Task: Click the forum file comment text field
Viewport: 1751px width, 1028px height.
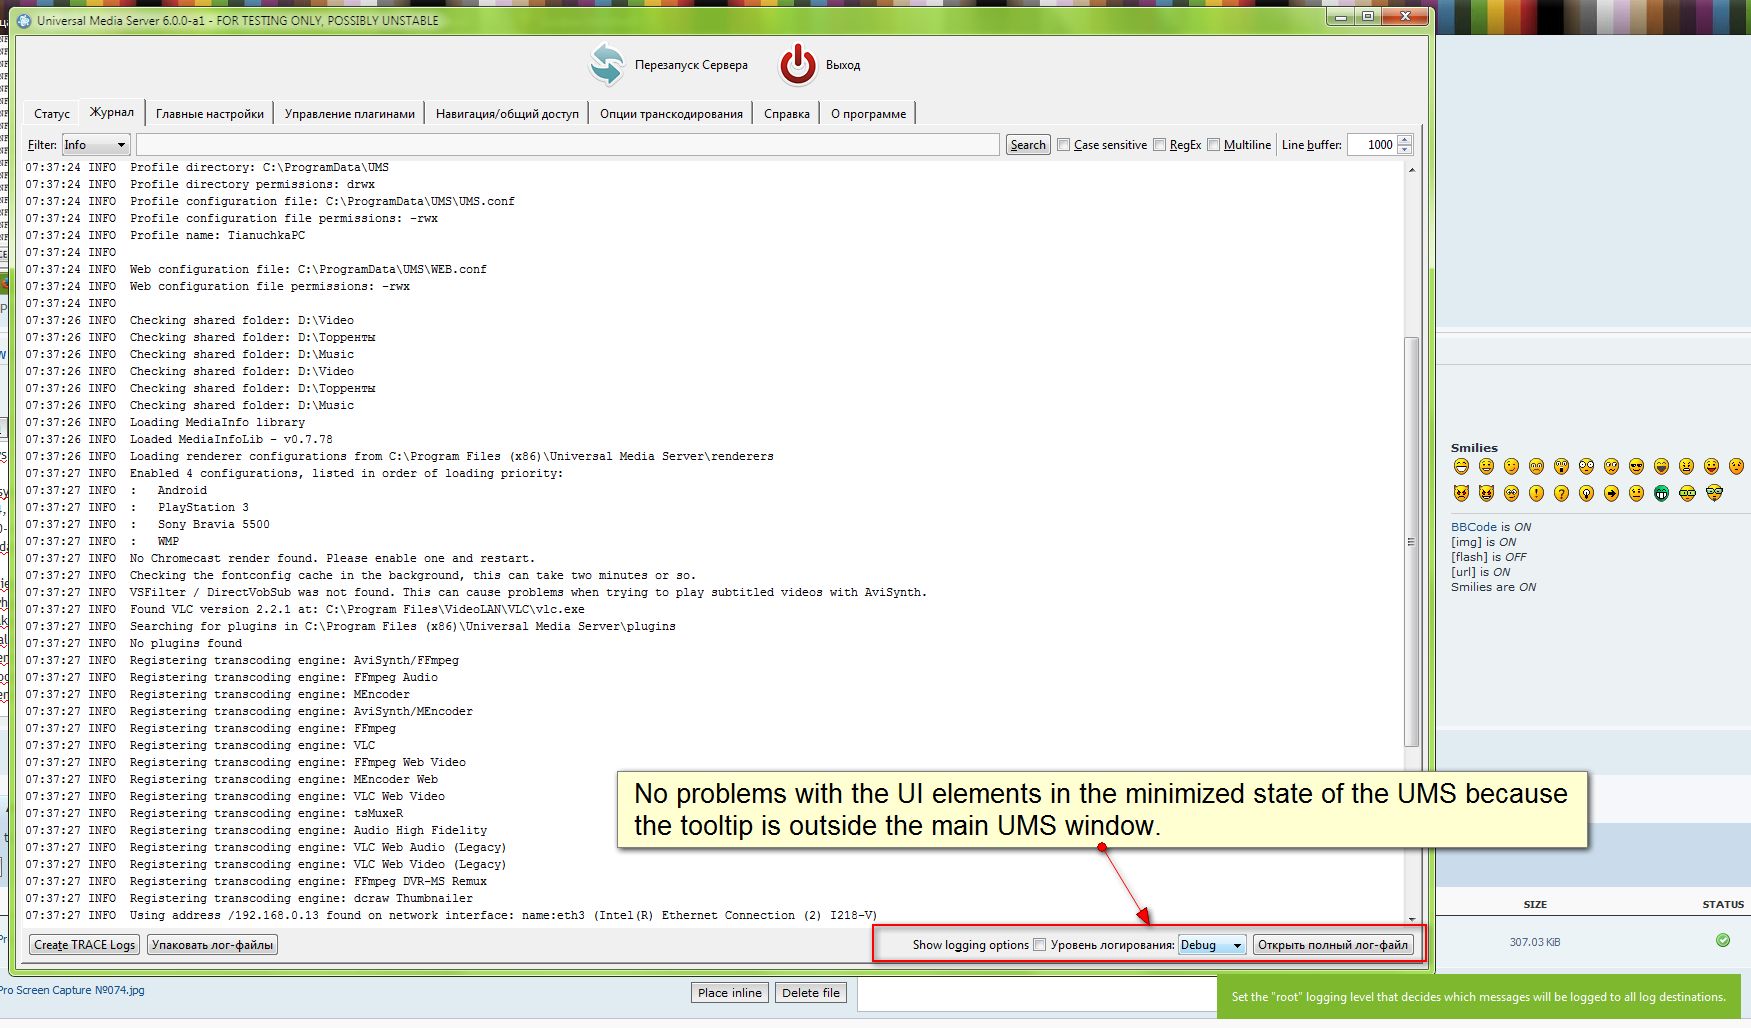Action: pos(1037,994)
